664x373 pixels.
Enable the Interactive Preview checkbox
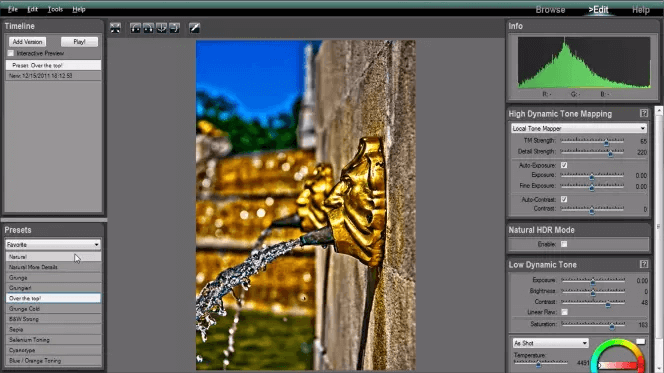click(11, 53)
